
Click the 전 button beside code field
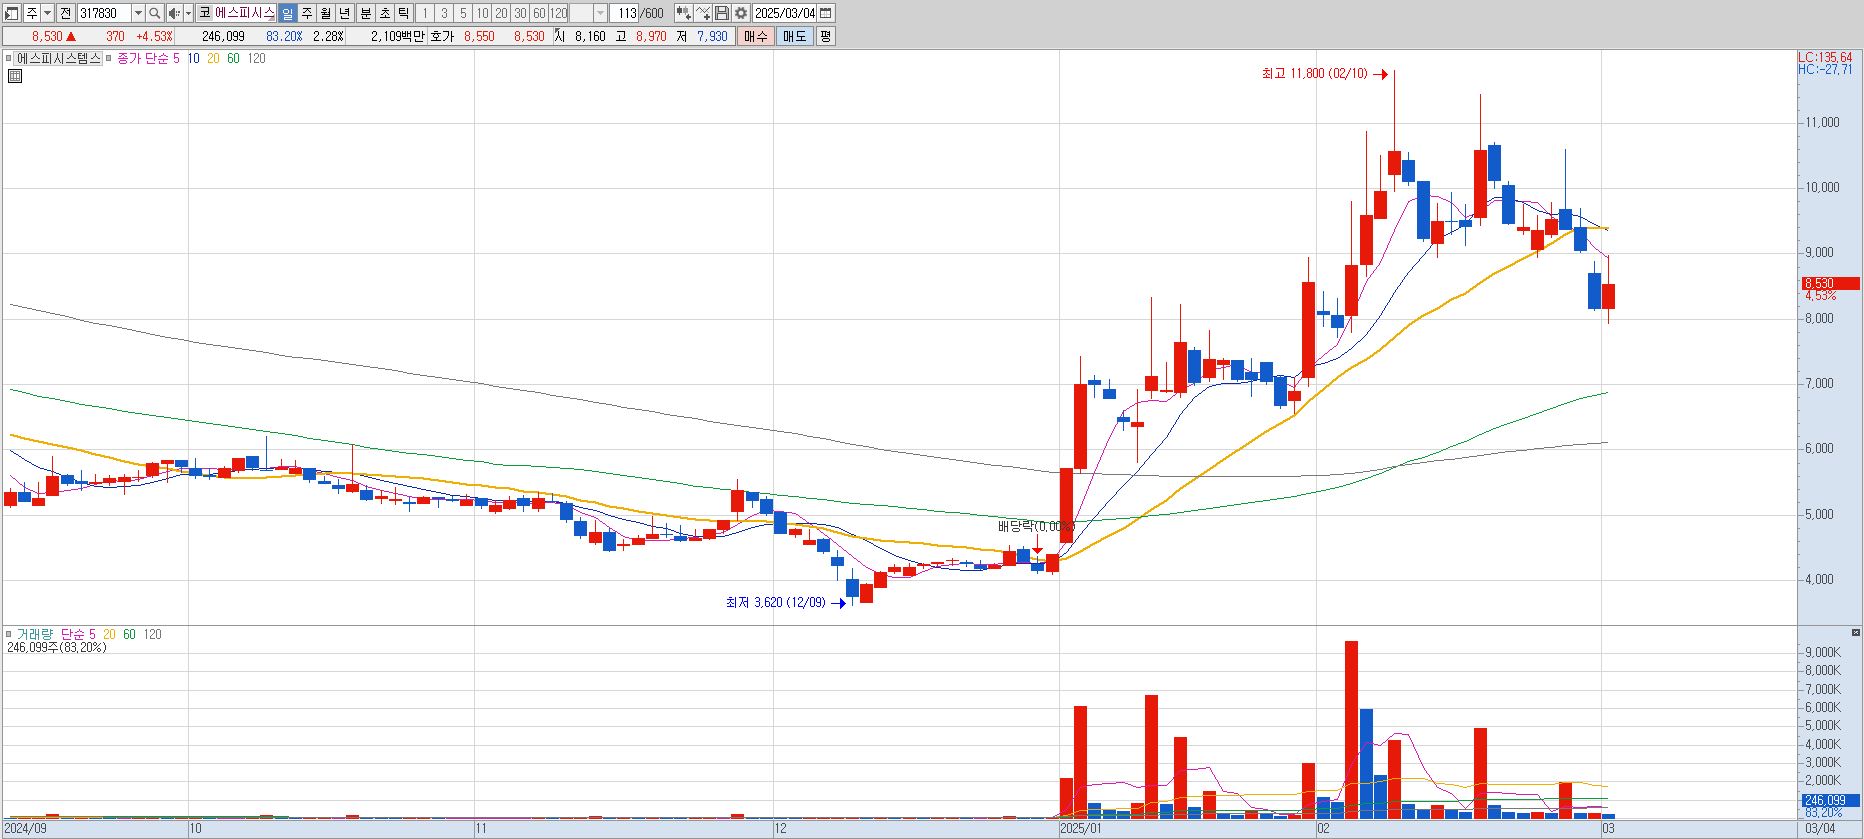65,13
